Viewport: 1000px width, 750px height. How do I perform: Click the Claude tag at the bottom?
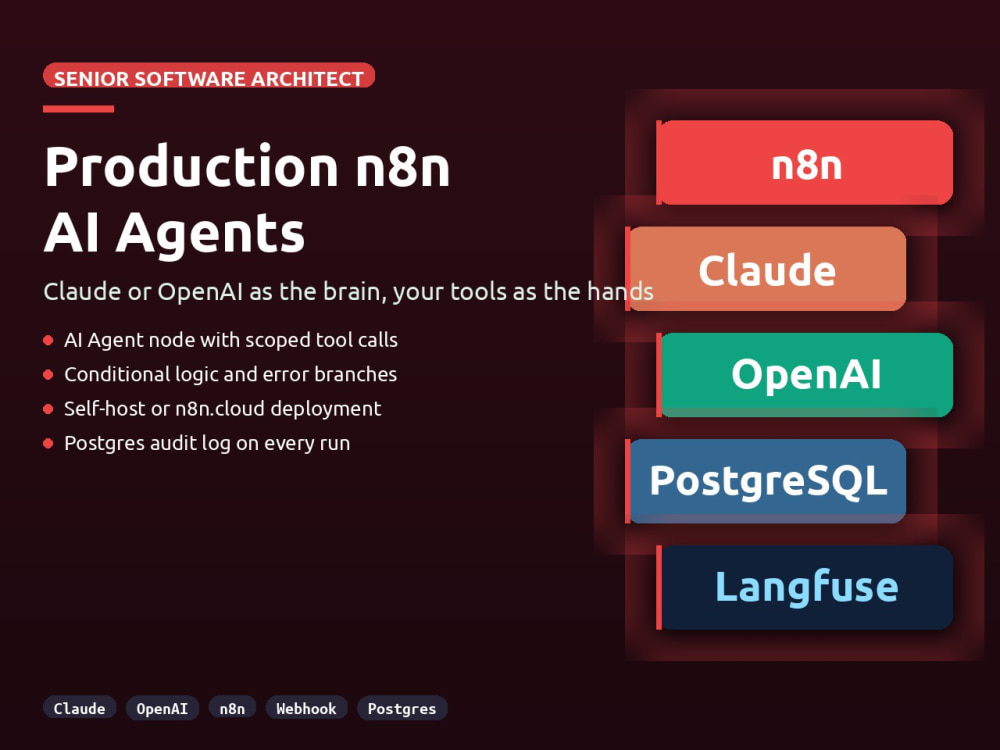click(x=80, y=708)
